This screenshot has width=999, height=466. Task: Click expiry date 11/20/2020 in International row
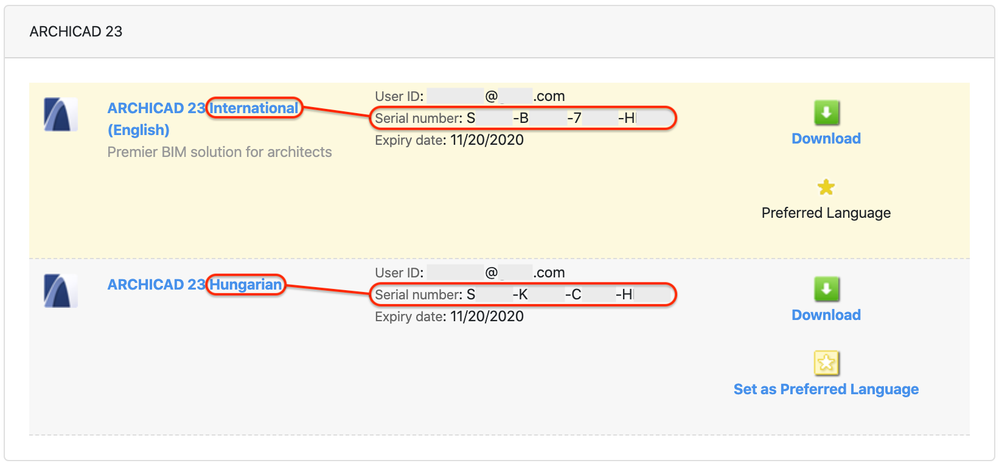pos(487,140)
